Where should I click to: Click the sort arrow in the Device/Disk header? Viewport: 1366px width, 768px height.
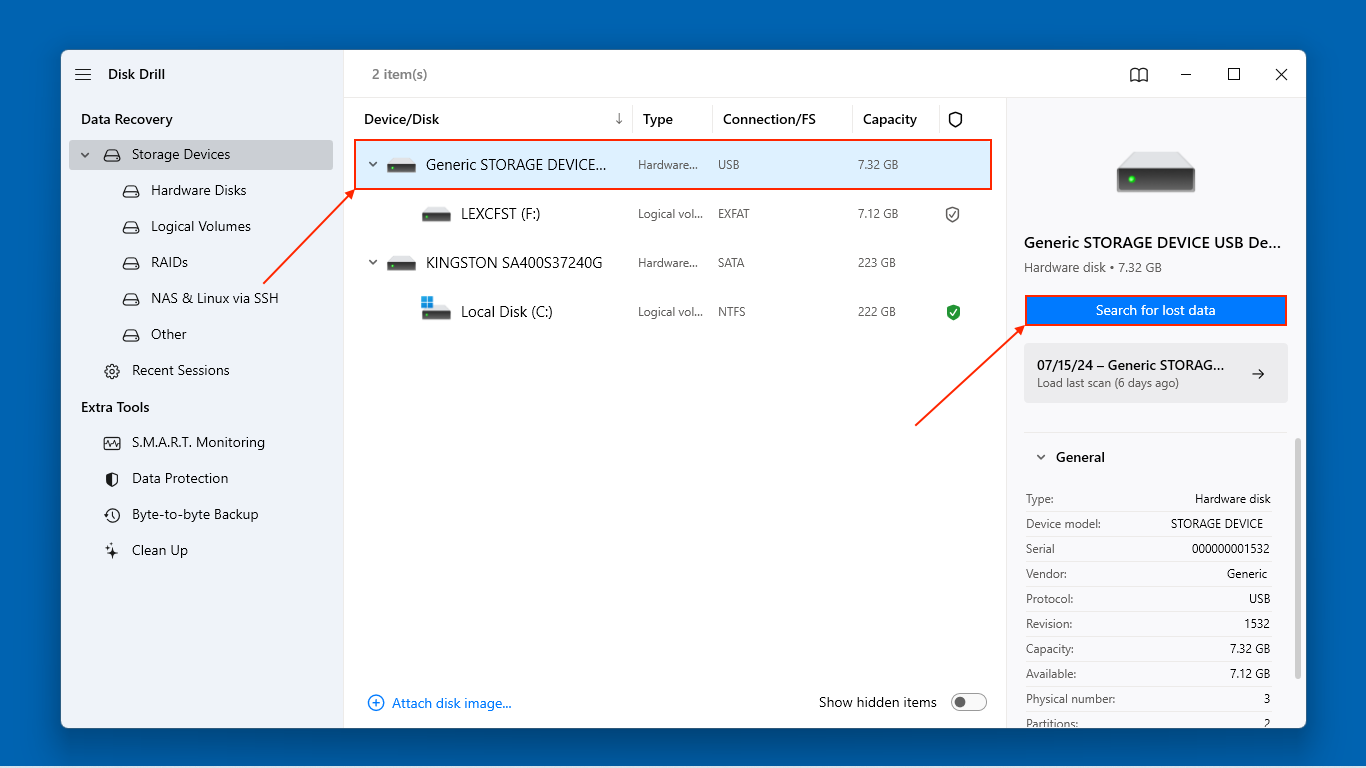[619, 119]
